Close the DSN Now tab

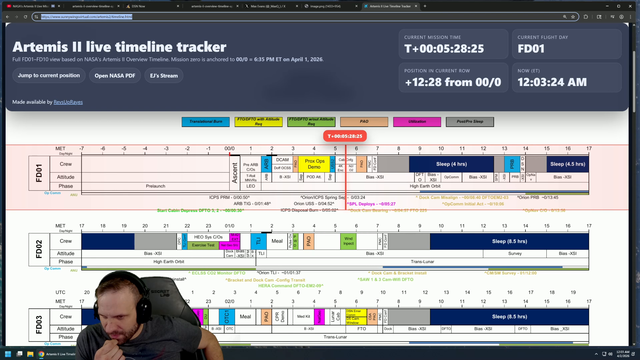tap(178, 6)
